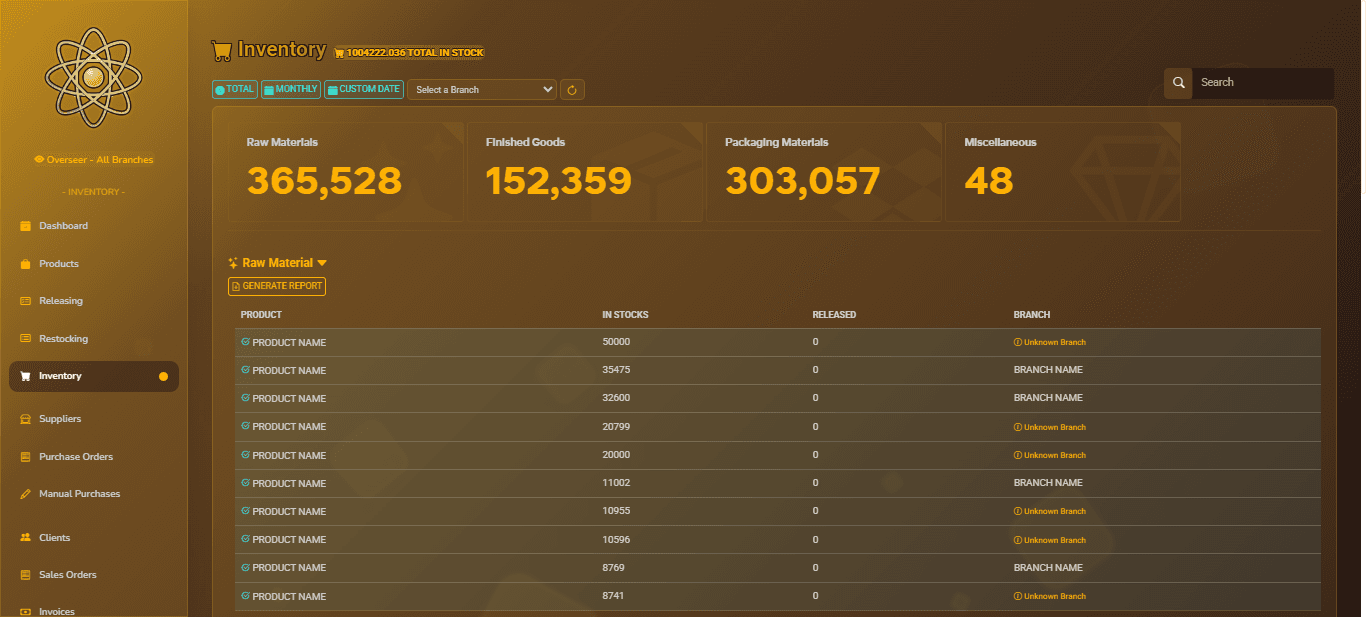
Task: Click the Suppliers store icon
Action: click(26, 419)
